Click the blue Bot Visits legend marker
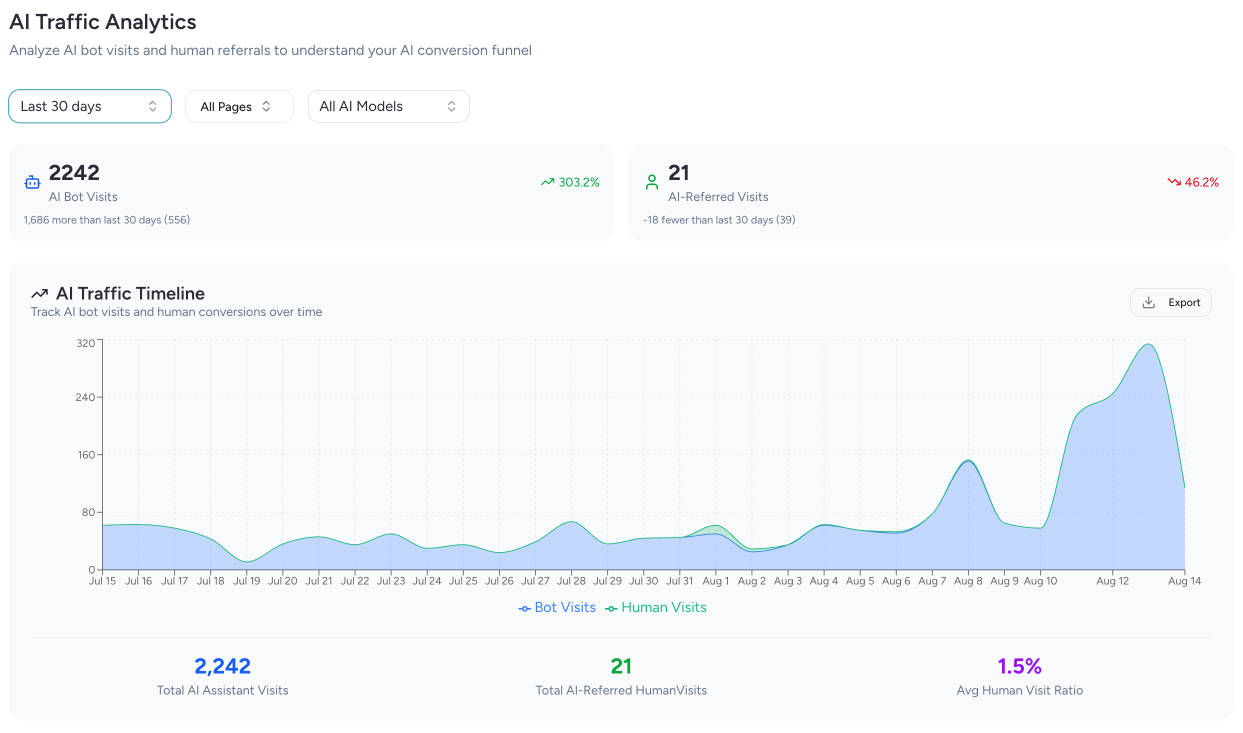1243x733 pixels. 524,608
